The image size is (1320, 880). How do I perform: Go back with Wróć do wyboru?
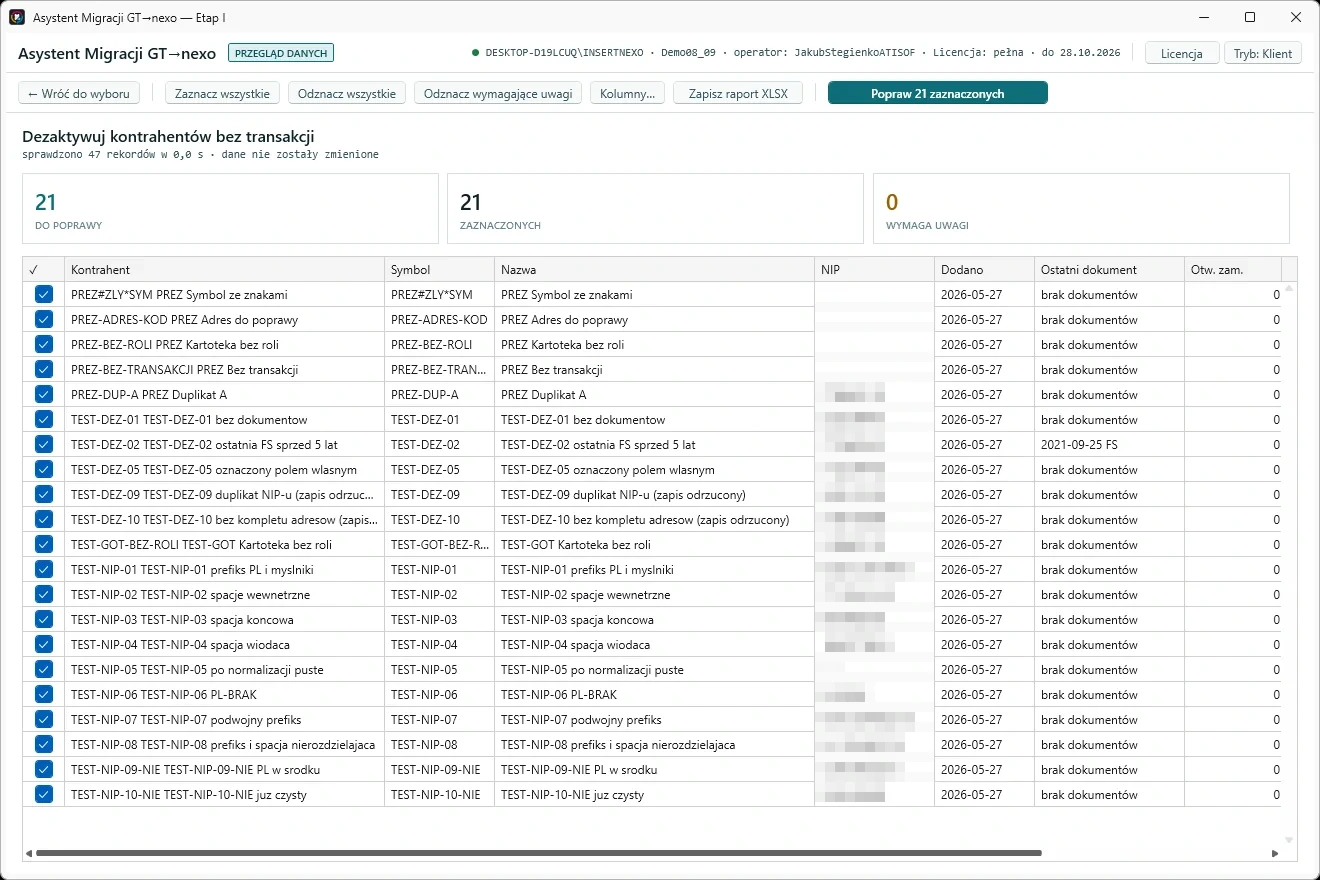79,93
